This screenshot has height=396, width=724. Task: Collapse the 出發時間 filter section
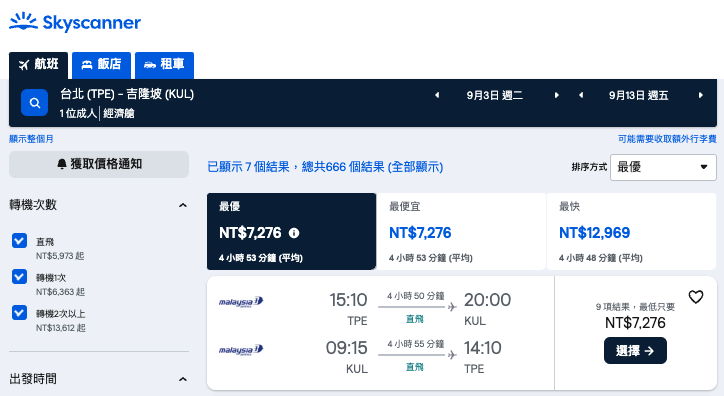[183, 379]
